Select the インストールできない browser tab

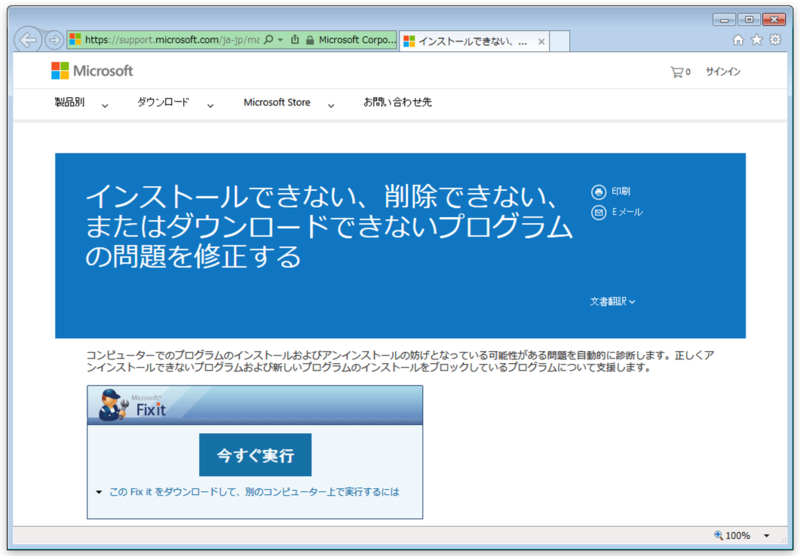click(x=472, y=42)
